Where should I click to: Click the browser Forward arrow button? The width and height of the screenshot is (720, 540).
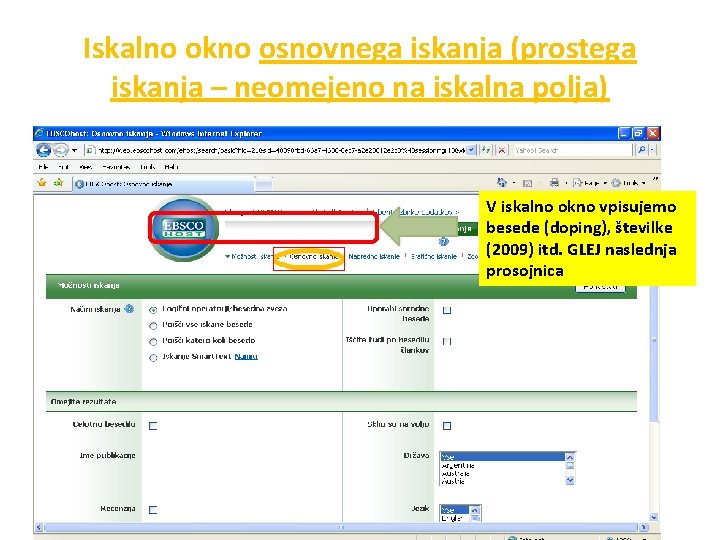click(x=61, y=150)
